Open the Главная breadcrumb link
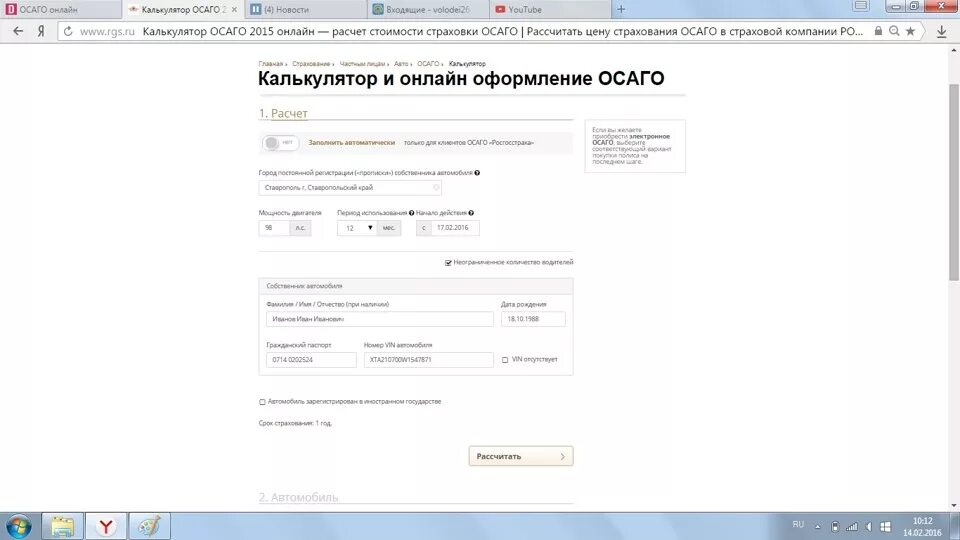960x540 pixels. coord(271,64)
